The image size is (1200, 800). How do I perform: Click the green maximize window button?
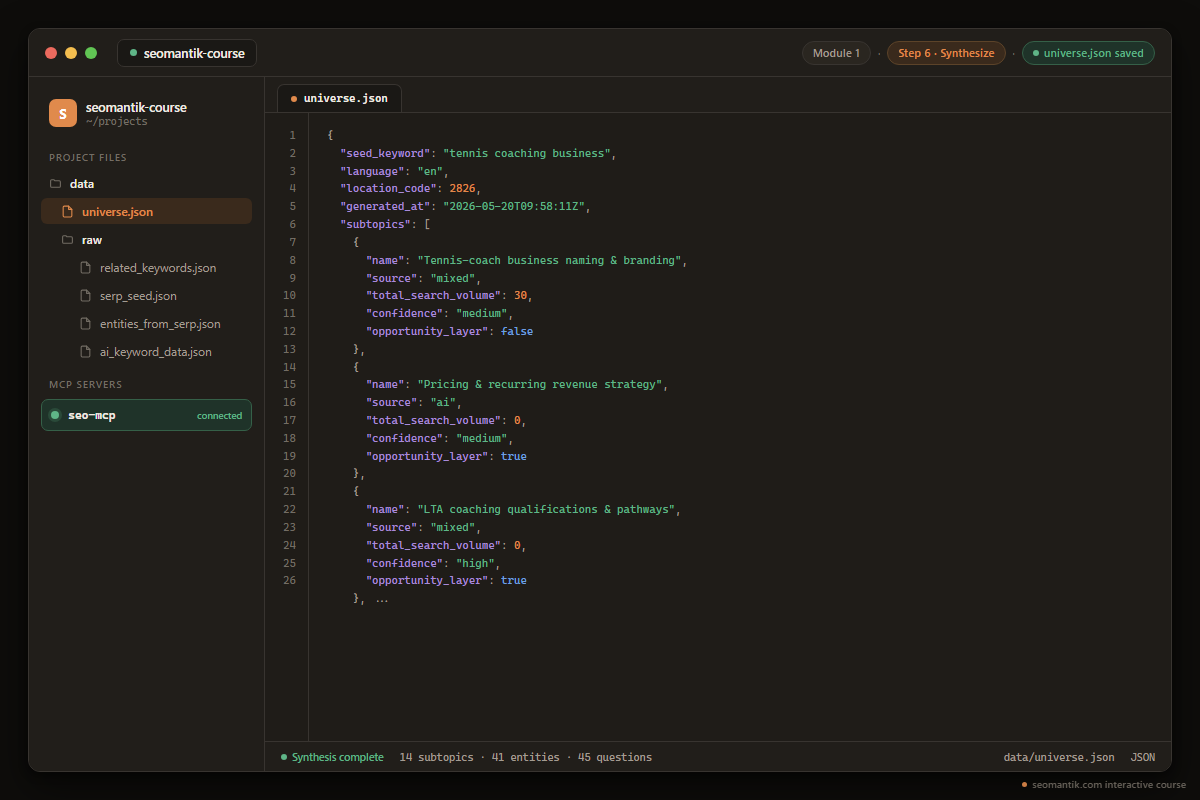pyautogui.click(x=91, y=53)
